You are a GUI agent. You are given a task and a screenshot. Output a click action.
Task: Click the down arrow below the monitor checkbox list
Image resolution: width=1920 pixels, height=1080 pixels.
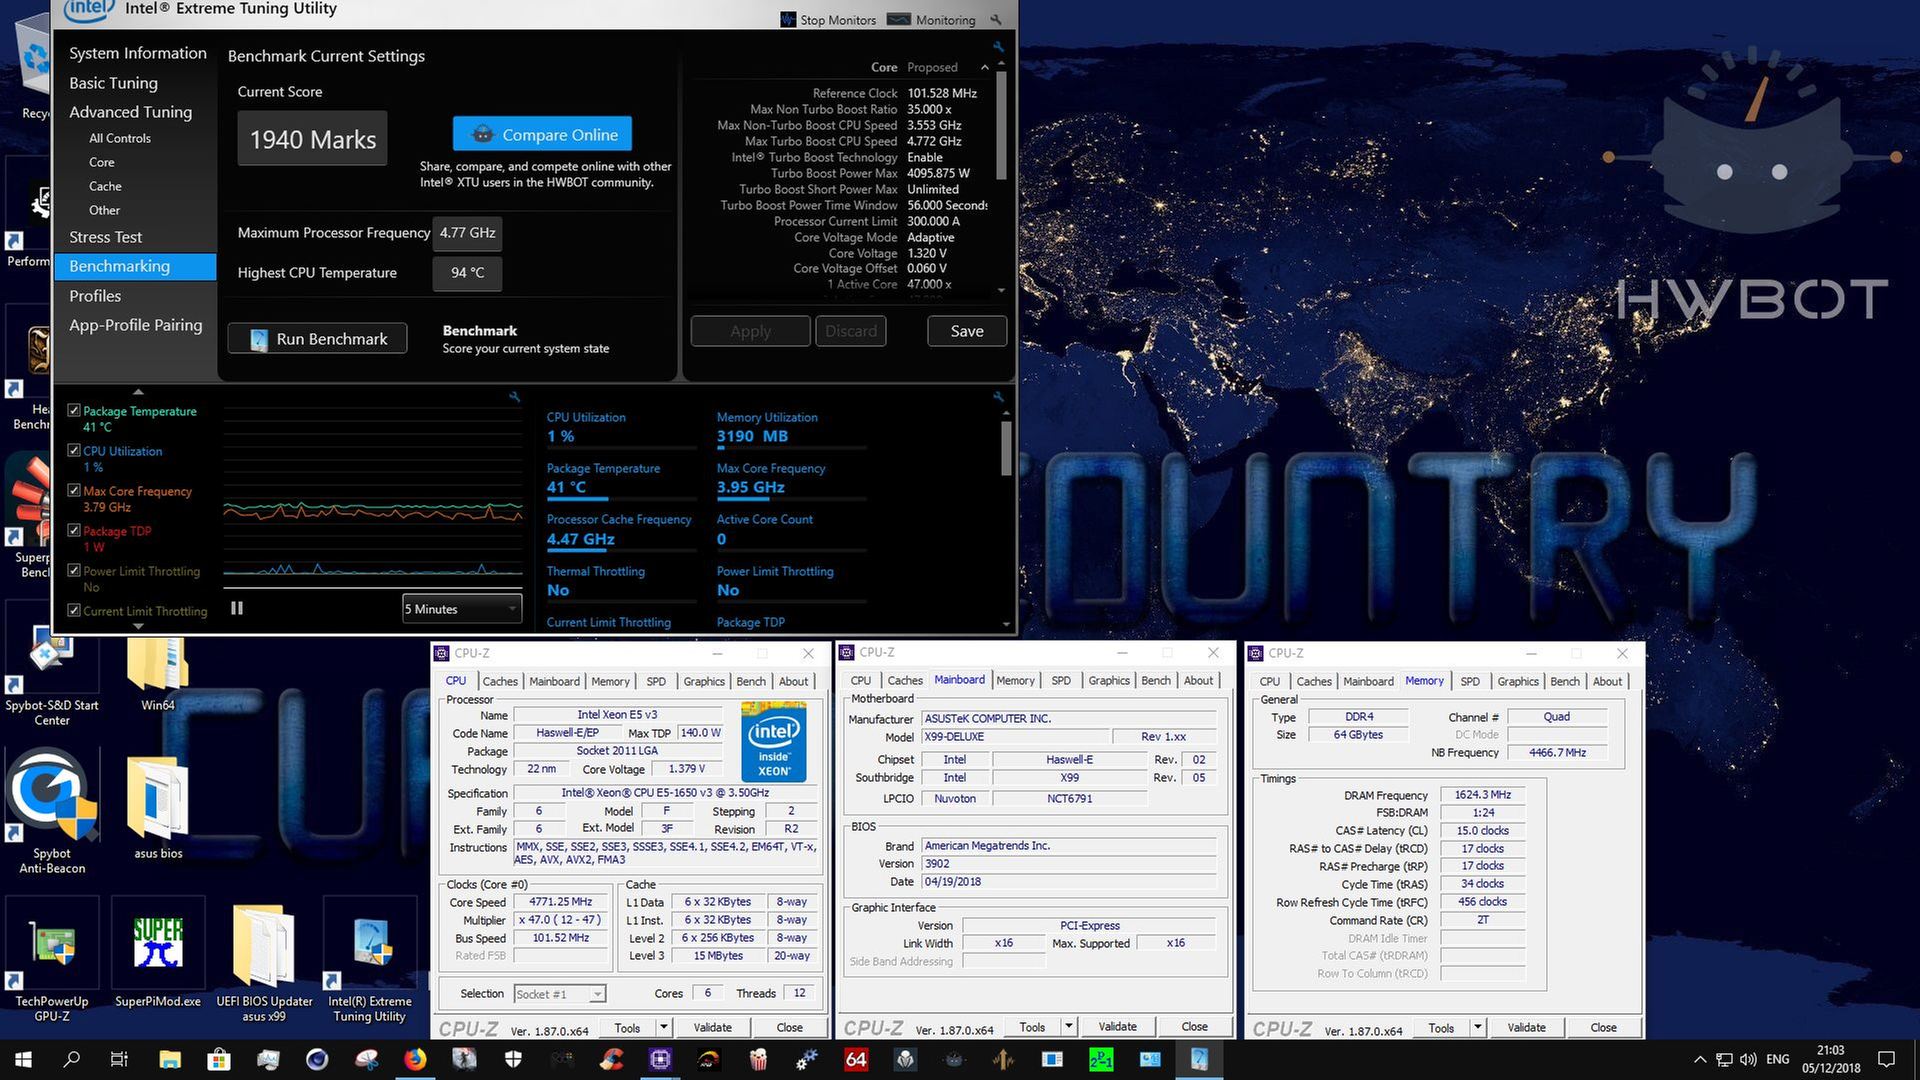(x=138, y=626)
